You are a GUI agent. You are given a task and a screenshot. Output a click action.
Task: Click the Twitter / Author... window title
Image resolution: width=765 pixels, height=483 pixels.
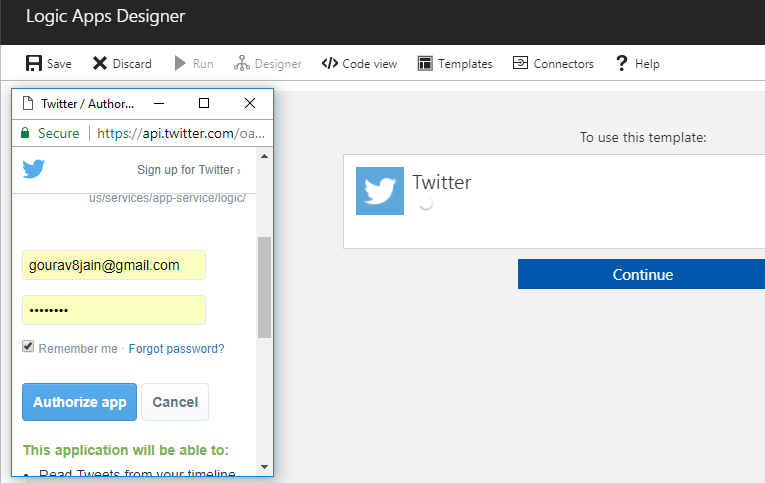(x=87, y=104)
